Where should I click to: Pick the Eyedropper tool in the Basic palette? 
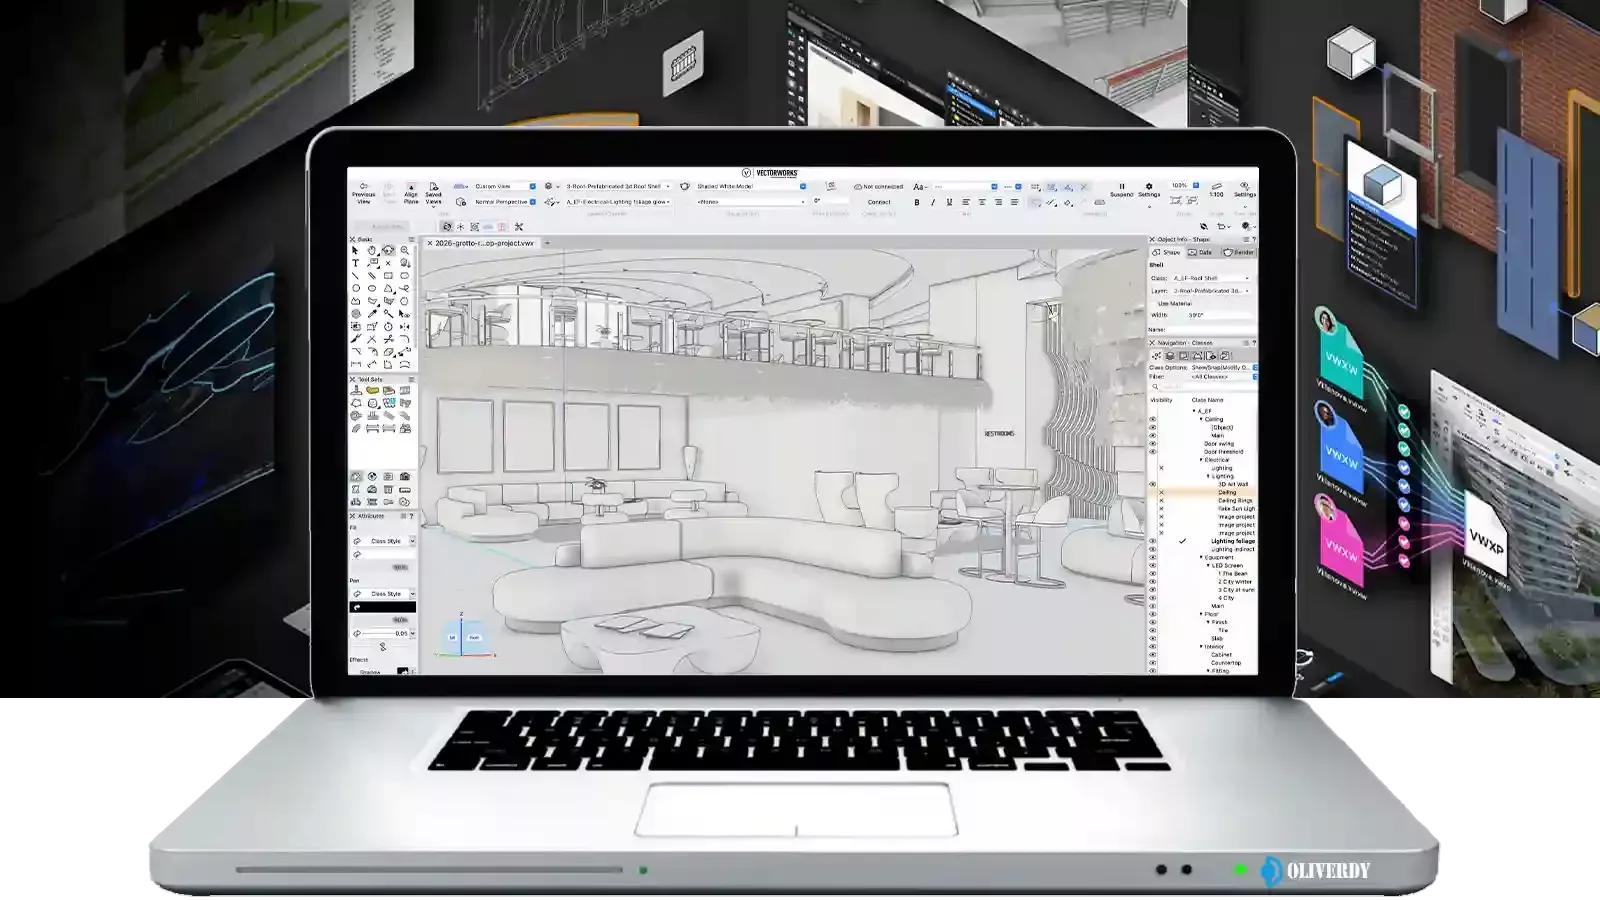point(371,312)
